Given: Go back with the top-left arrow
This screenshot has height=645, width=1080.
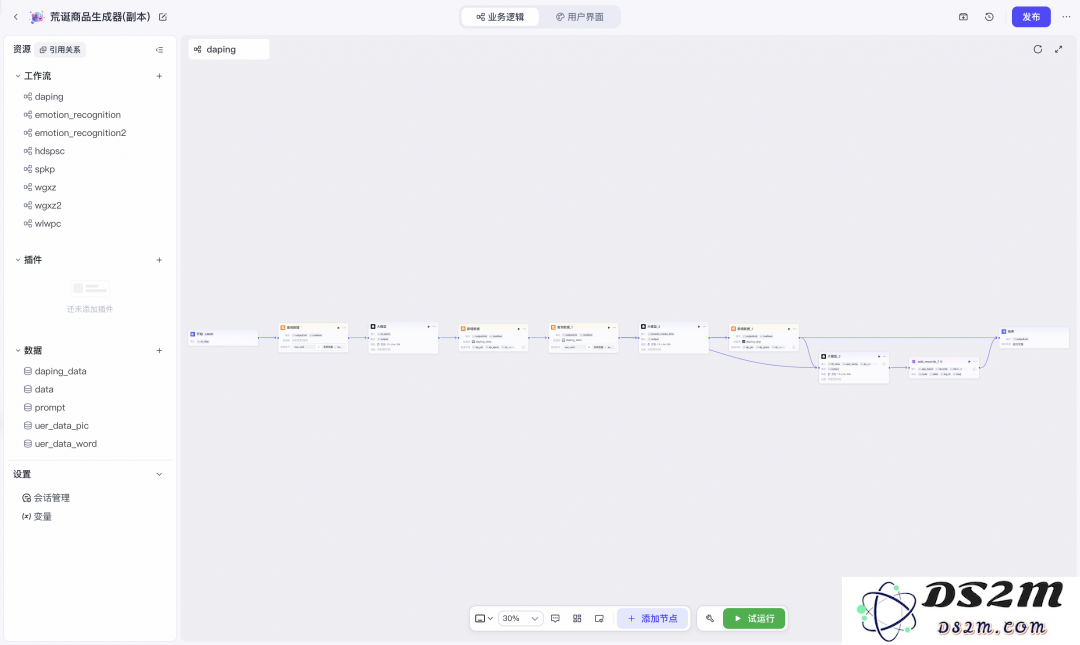Looking at the screenshot, I should tap(16, 17).
